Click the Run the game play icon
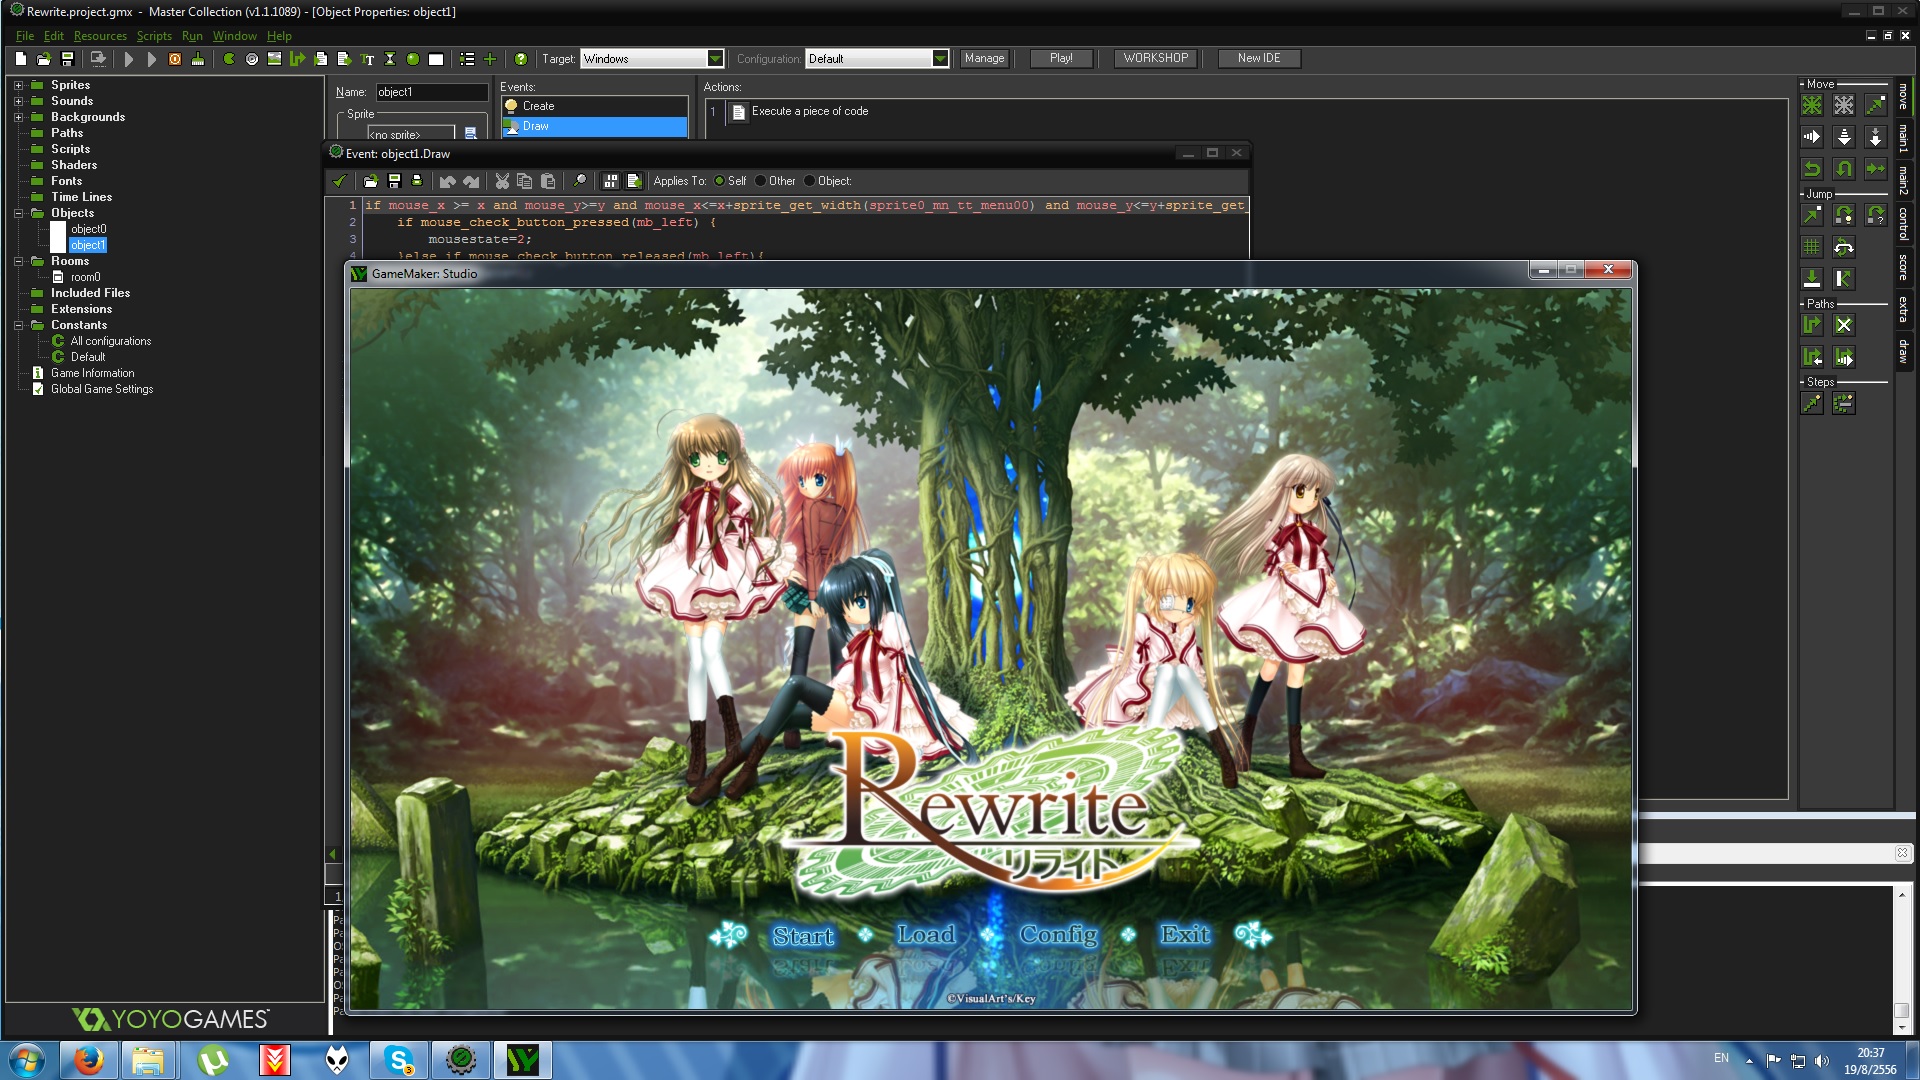Image resolution: width=1920 pixels, height=1080 pixels. tap(128, 59)
